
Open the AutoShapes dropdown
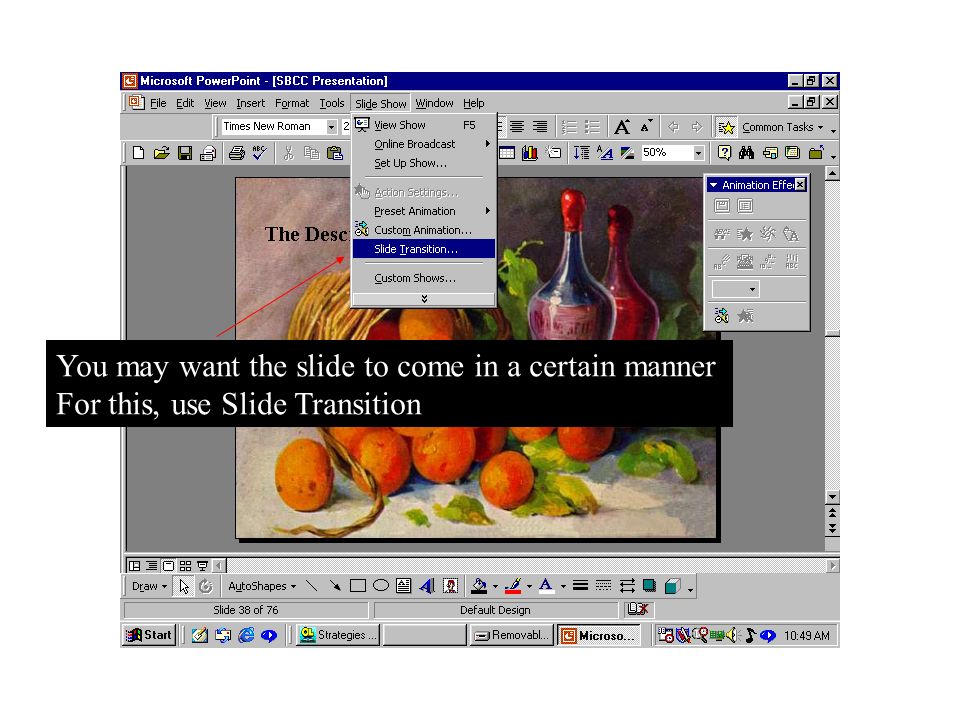pos(262,587)
